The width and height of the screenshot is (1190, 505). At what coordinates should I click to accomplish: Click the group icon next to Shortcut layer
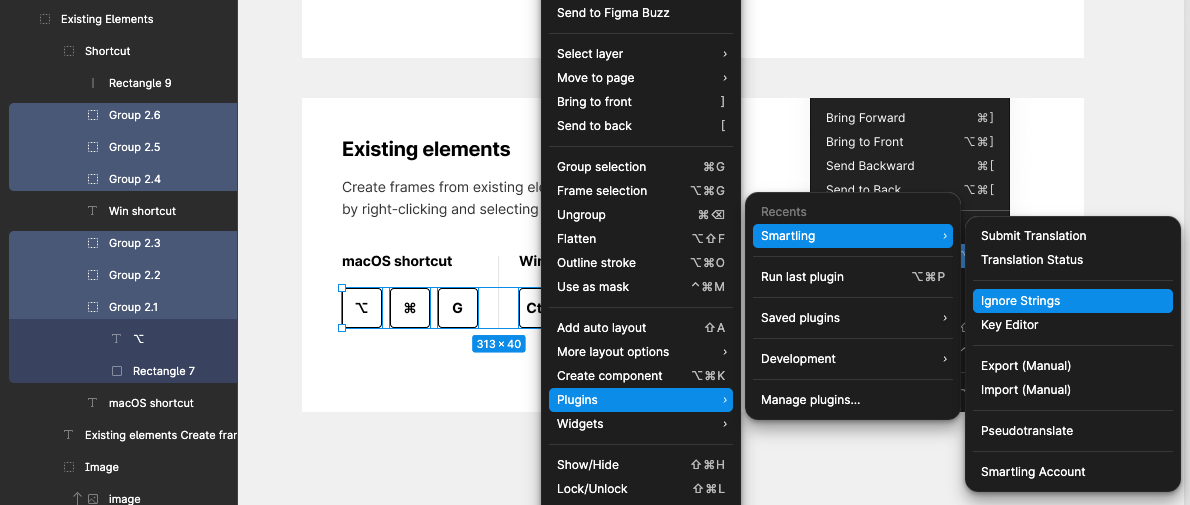click(69, 51)
